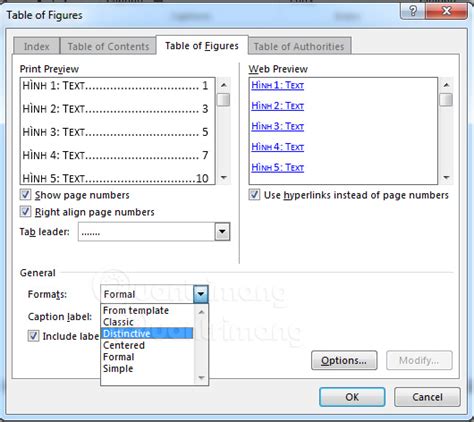Open the Hình 1: Text web preview link
The image size is (474, 422).
click(x=277, y=85)
